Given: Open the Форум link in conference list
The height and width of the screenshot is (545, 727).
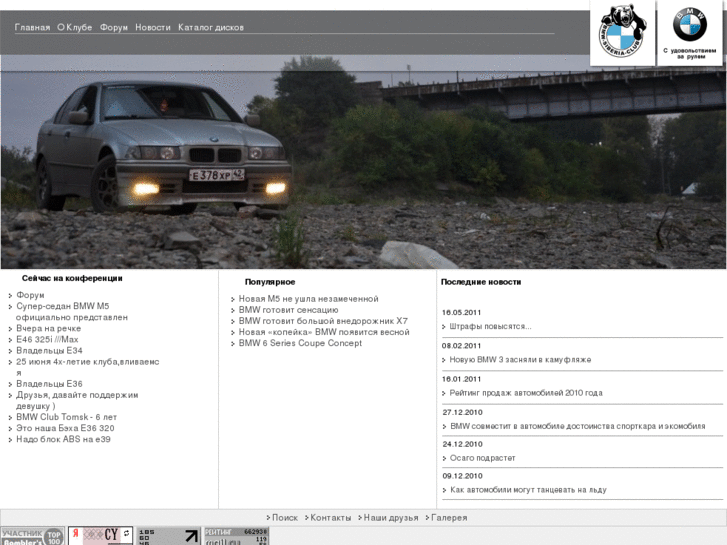Looking at the screenshot, I should (30, 295).
